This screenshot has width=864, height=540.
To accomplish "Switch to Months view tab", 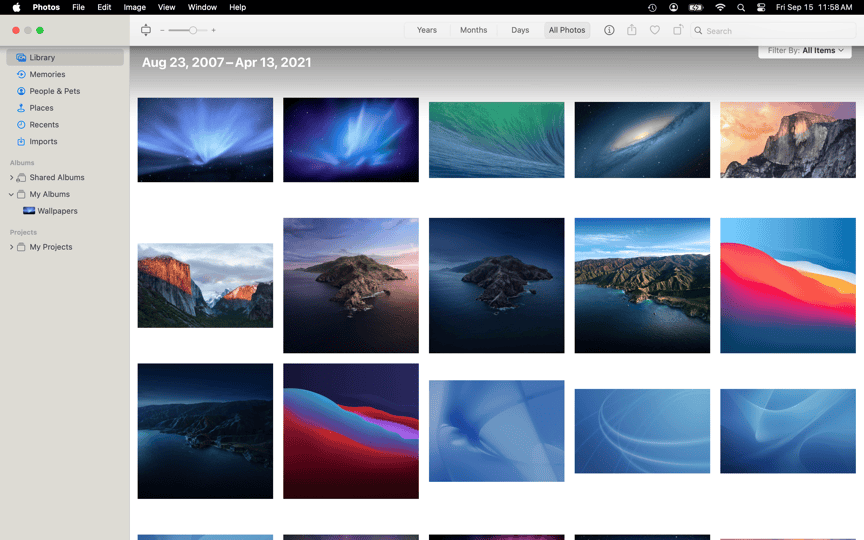I will [x=473, y=30].
